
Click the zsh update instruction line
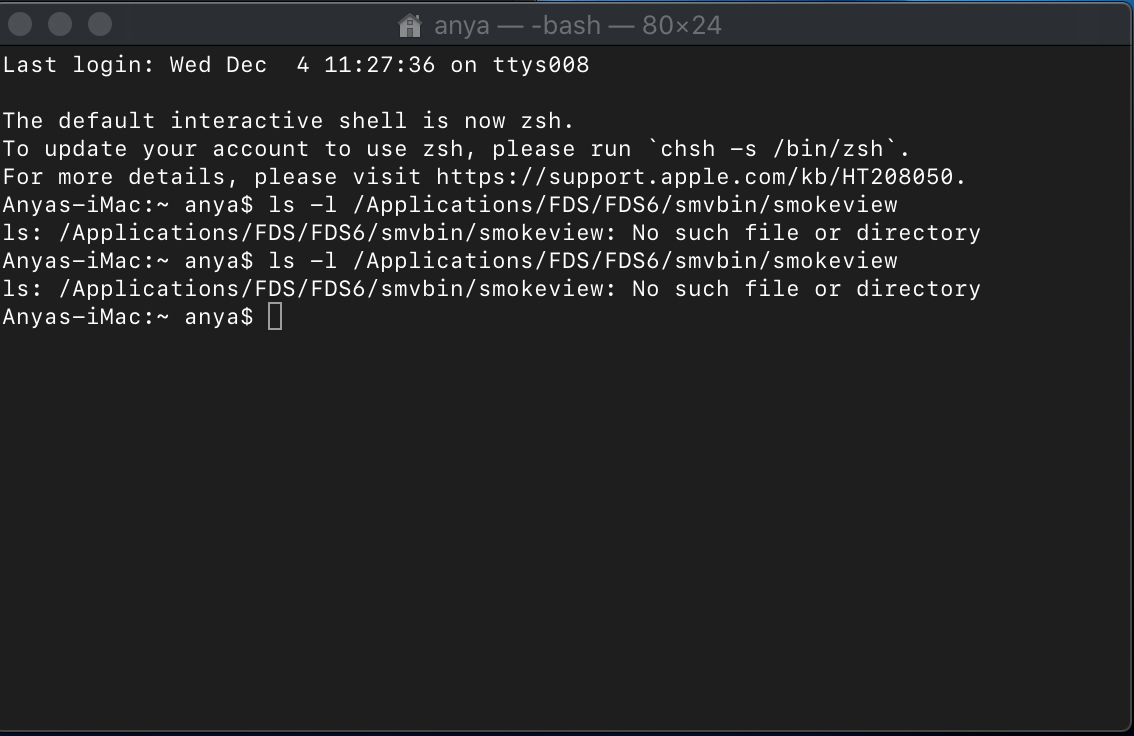(450, 148)
